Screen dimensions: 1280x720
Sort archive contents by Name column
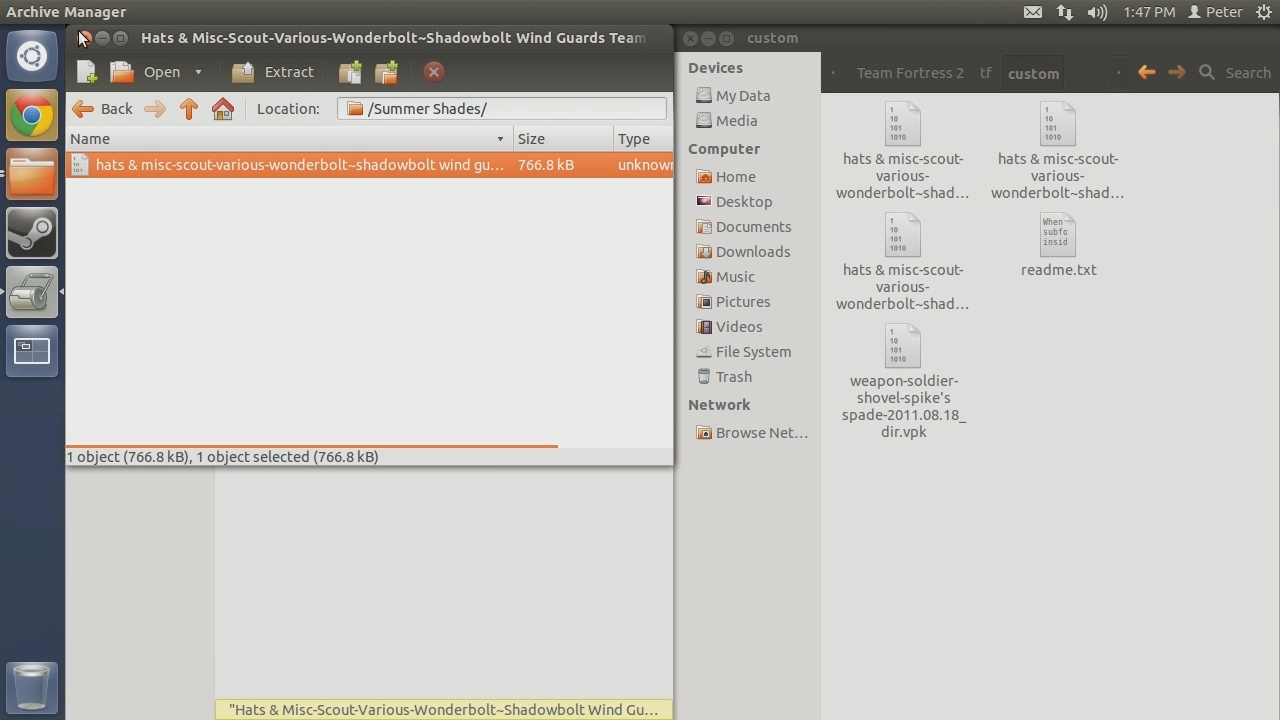[289, 139]
